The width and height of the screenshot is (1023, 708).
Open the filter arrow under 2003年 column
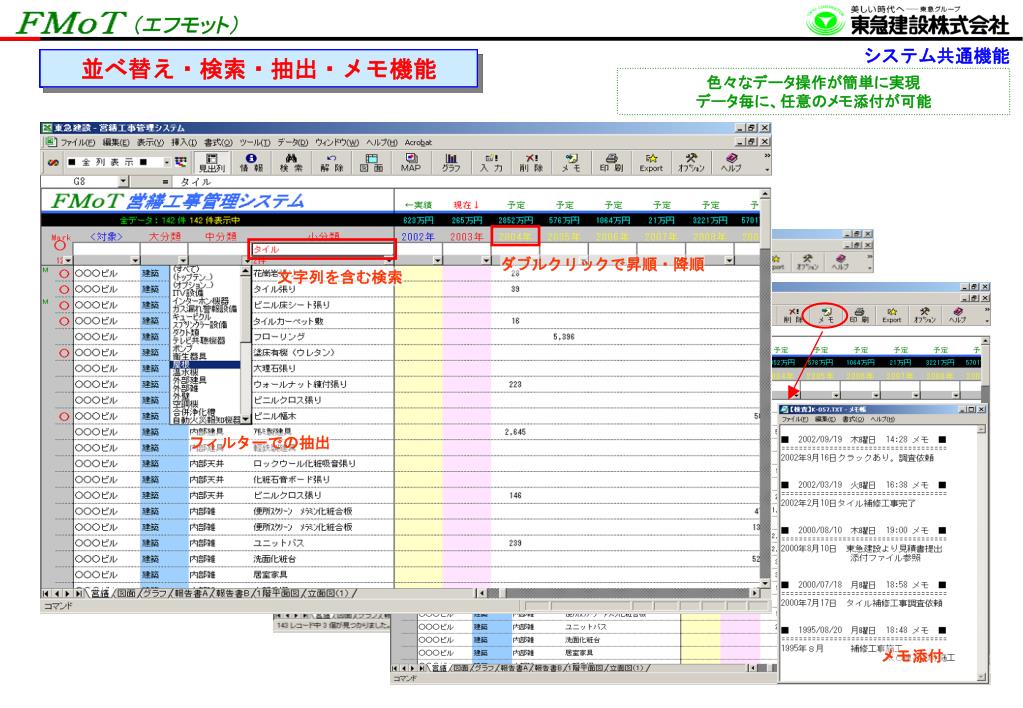[486, 260]
